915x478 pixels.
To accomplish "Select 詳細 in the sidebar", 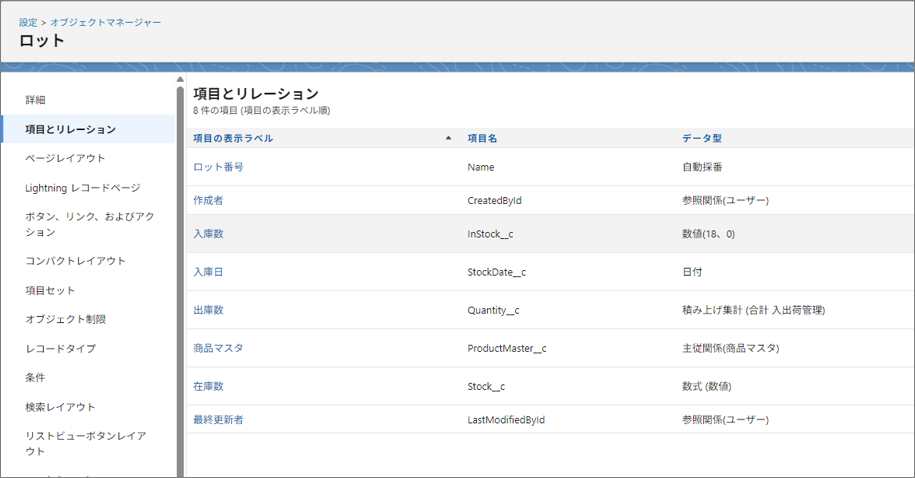I will pyautogui.click(x=35, y=100).
